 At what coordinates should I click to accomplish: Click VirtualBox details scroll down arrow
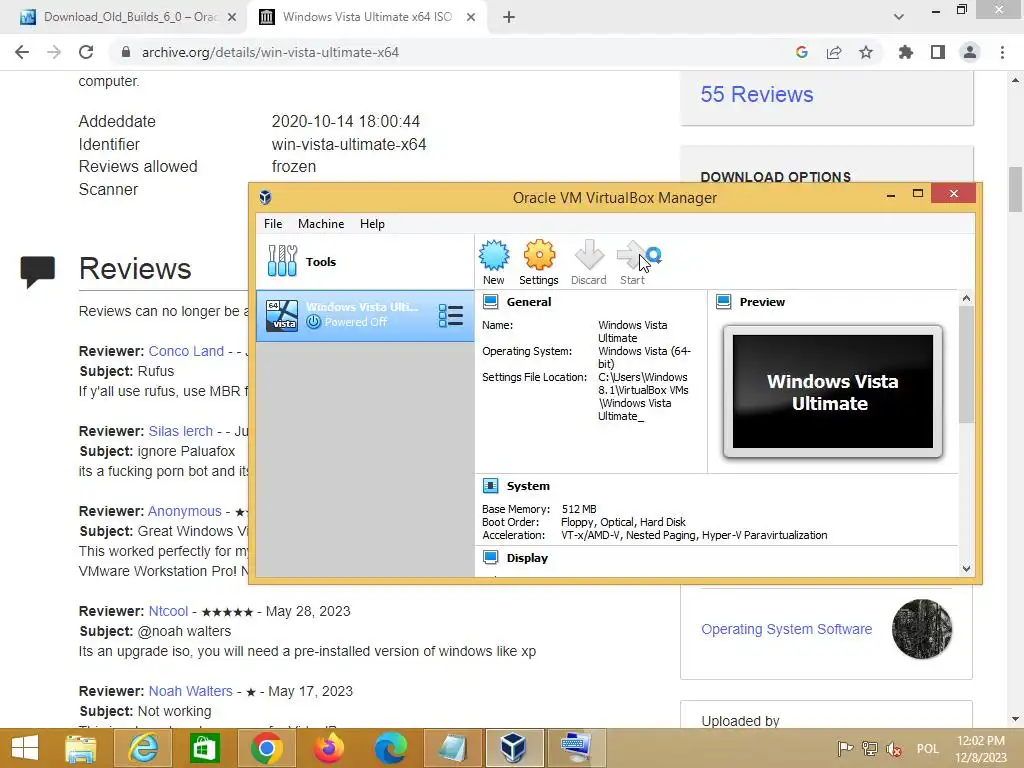(966, 569)
